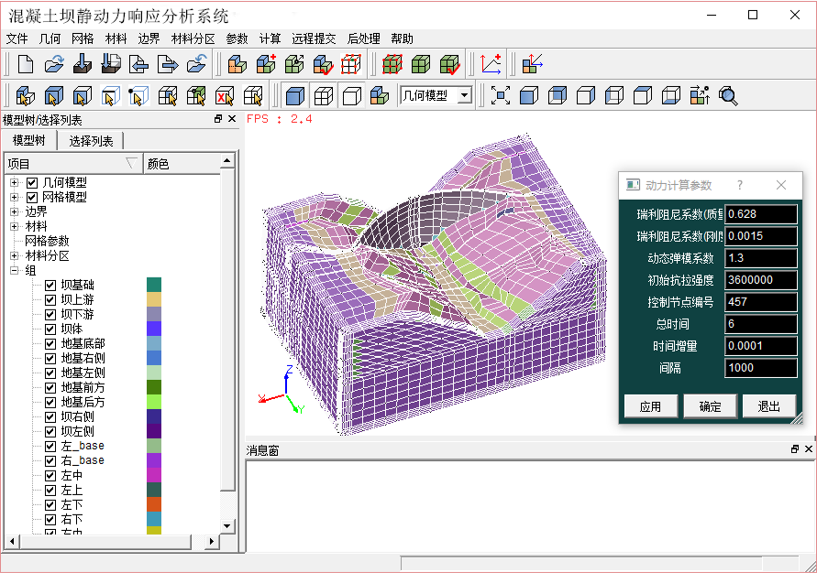Open the 计算 menu
This screenshot has width=817, height=573.
point(270,39)
